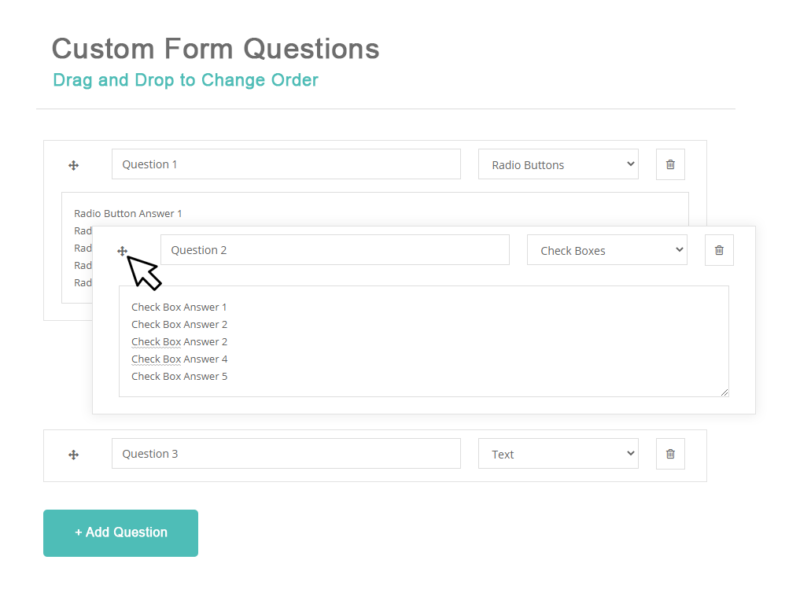The width and height of the screenshot is (800, 593).
Task: Click the drag handle beside Question 3
Action: tap(73, 454)
